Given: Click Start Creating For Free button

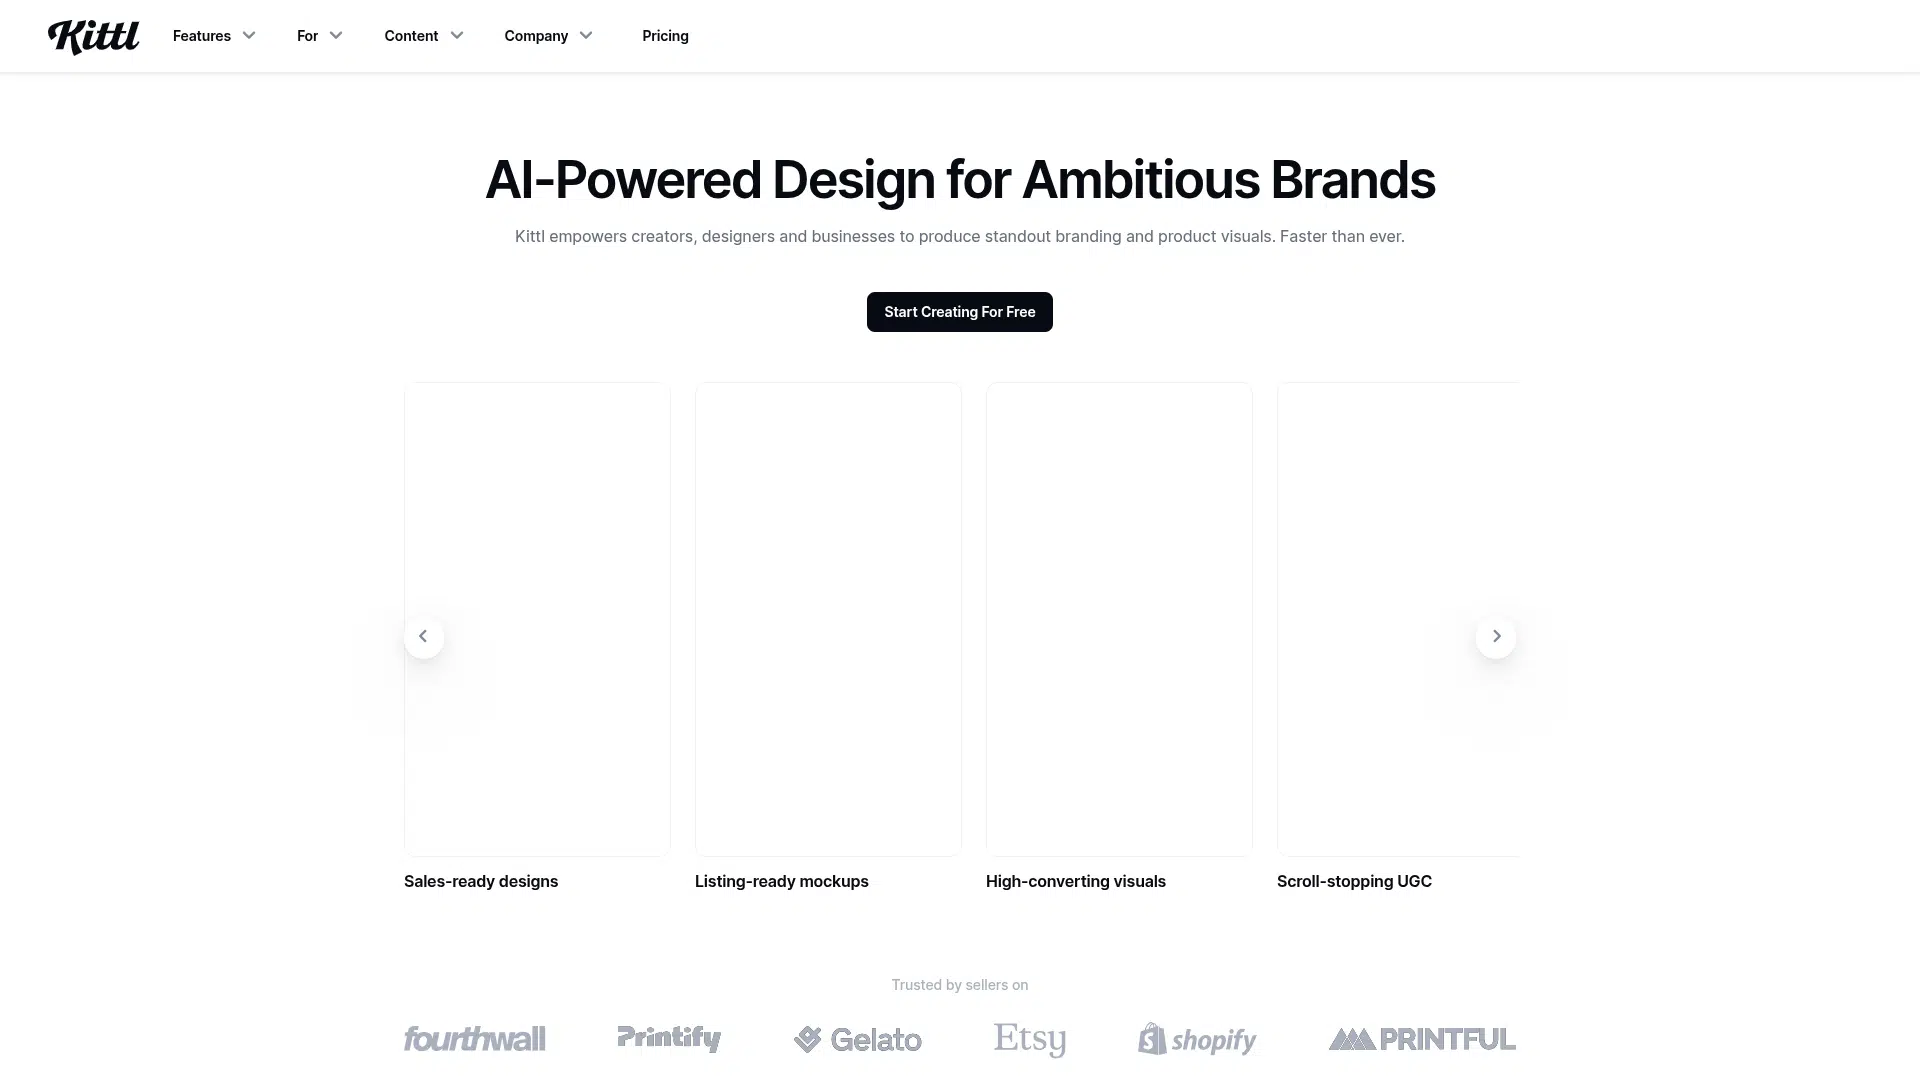Looking at the screenshot, I should coord(960,312).
